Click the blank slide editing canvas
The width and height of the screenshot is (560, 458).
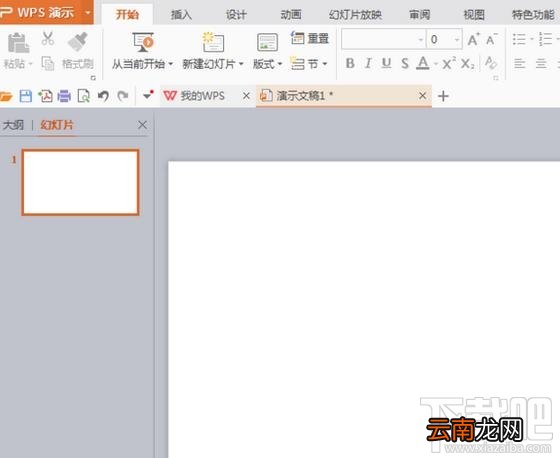point(364,309)
